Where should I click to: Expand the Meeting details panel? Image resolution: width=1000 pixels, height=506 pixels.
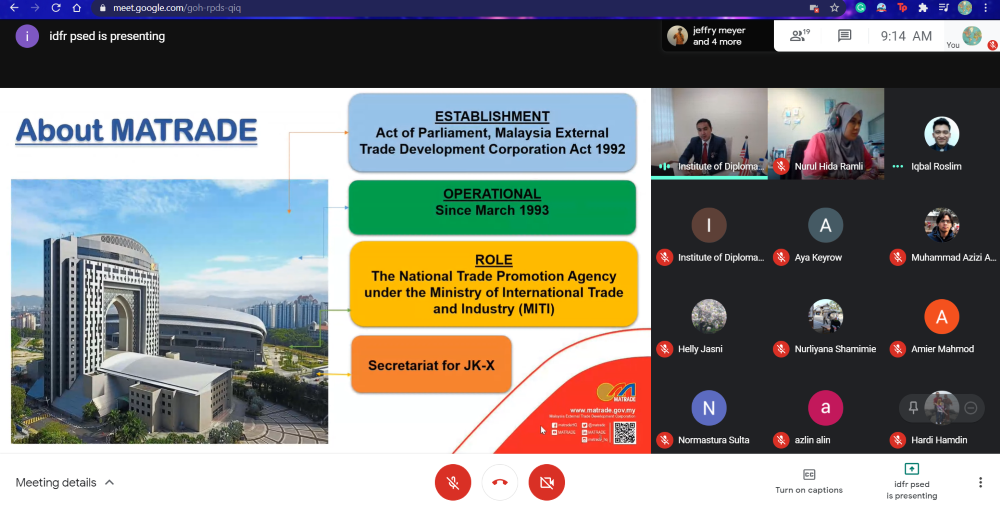(x=65, y=483)
